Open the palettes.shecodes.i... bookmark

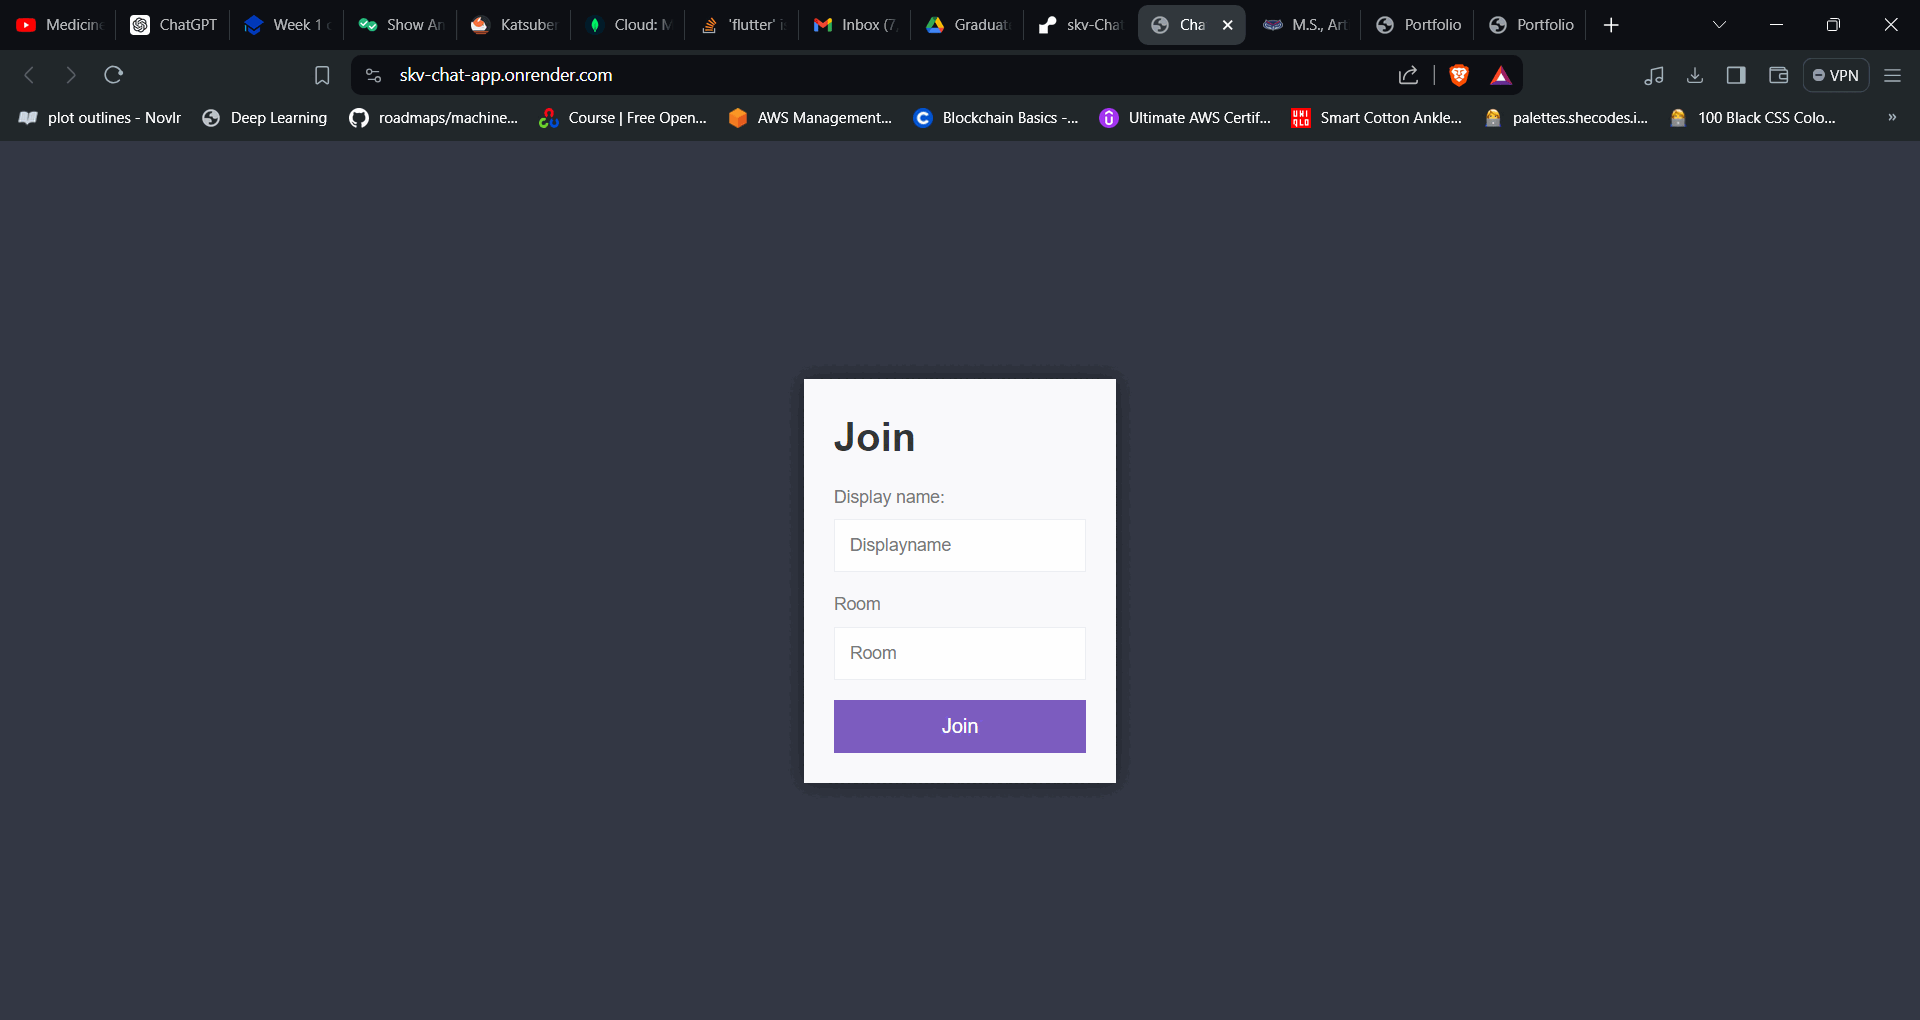(1567, 117)
